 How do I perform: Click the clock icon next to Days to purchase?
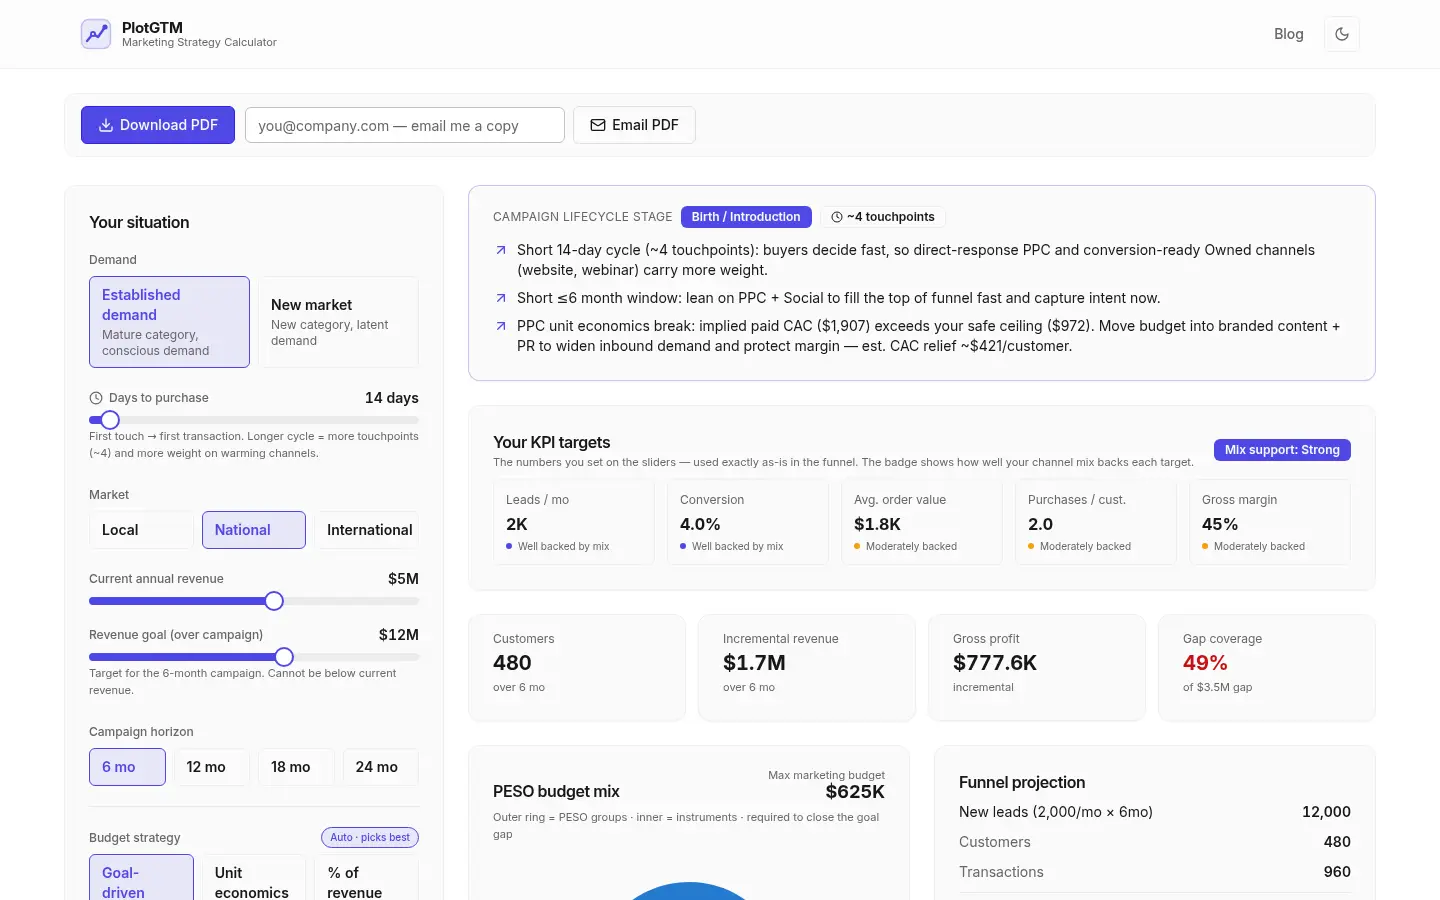pyautogui.click(x=96, y=398)
